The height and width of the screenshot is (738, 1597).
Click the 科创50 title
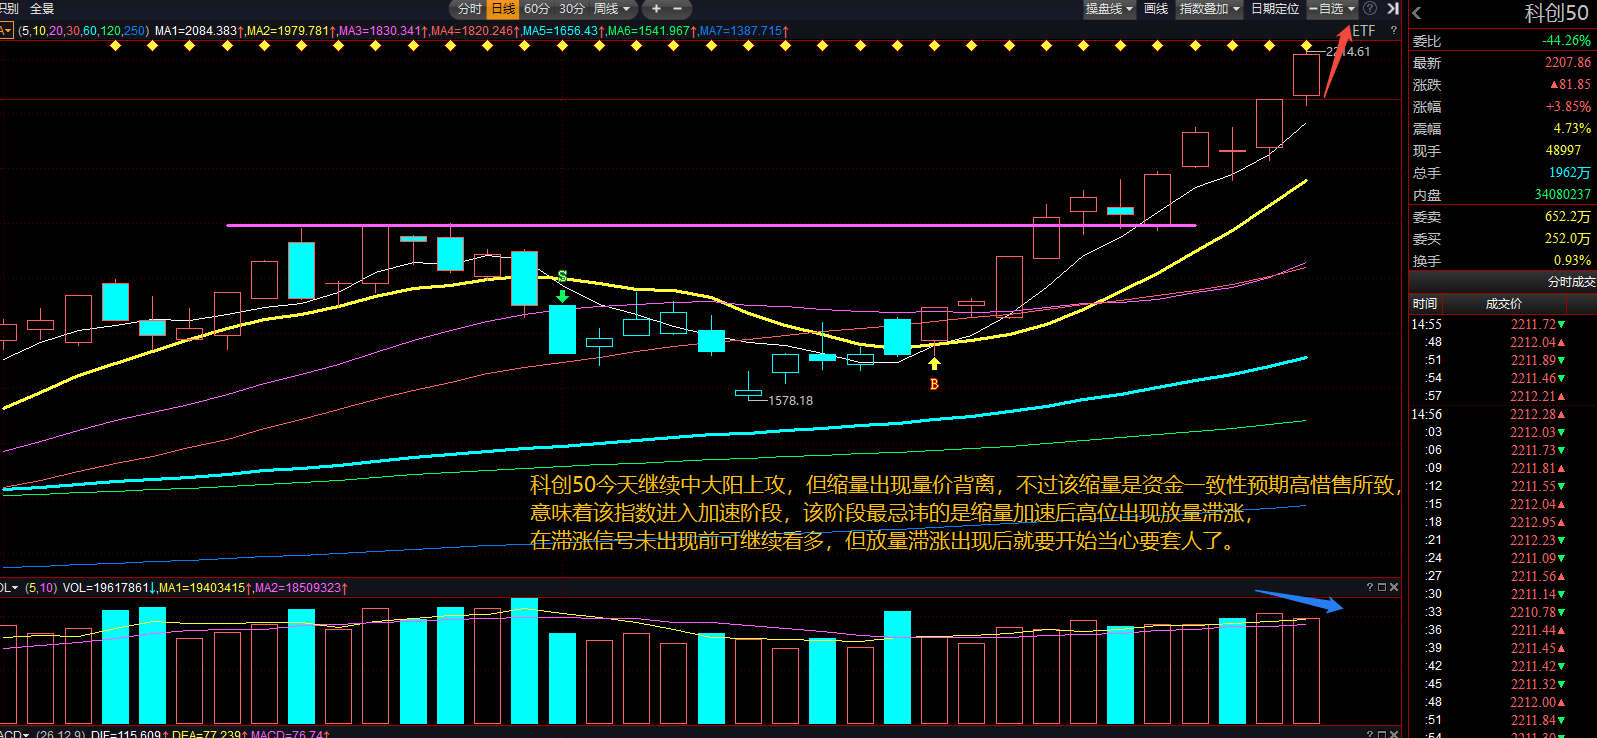point(1556,13)
